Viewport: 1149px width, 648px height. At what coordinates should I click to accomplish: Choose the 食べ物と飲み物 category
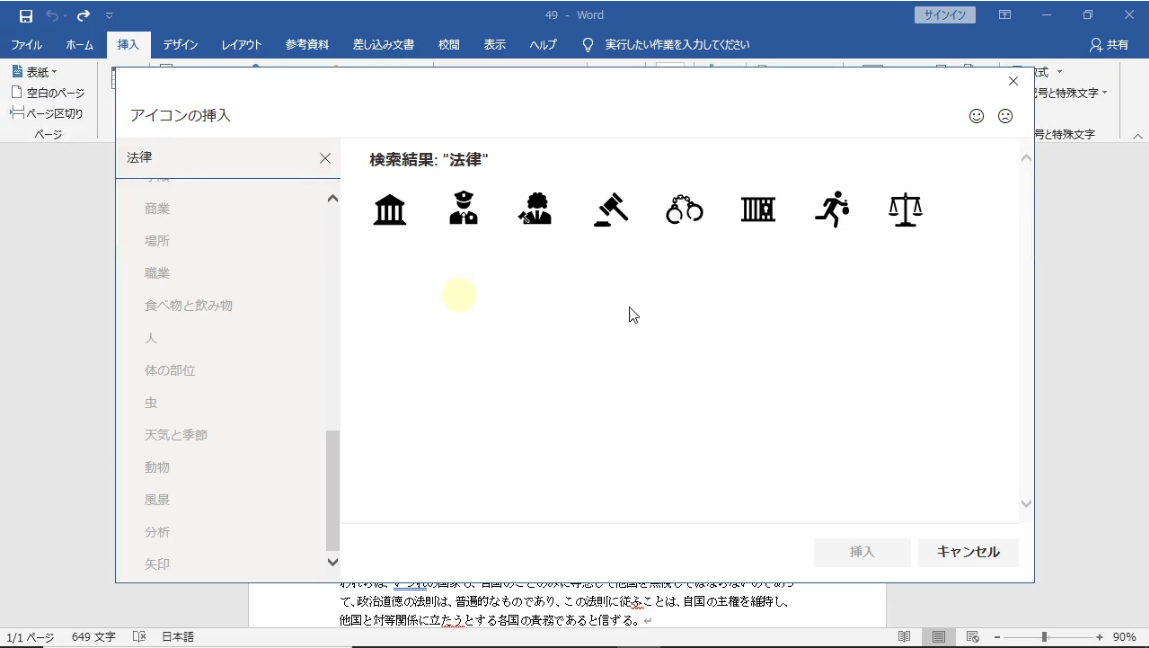[188, 305]
